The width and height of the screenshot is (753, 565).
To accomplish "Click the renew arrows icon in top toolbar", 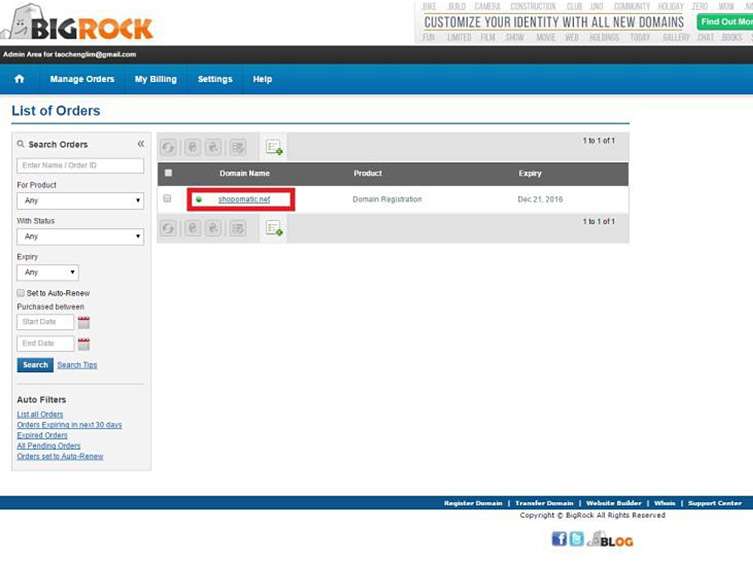I will tap(168, 147).
